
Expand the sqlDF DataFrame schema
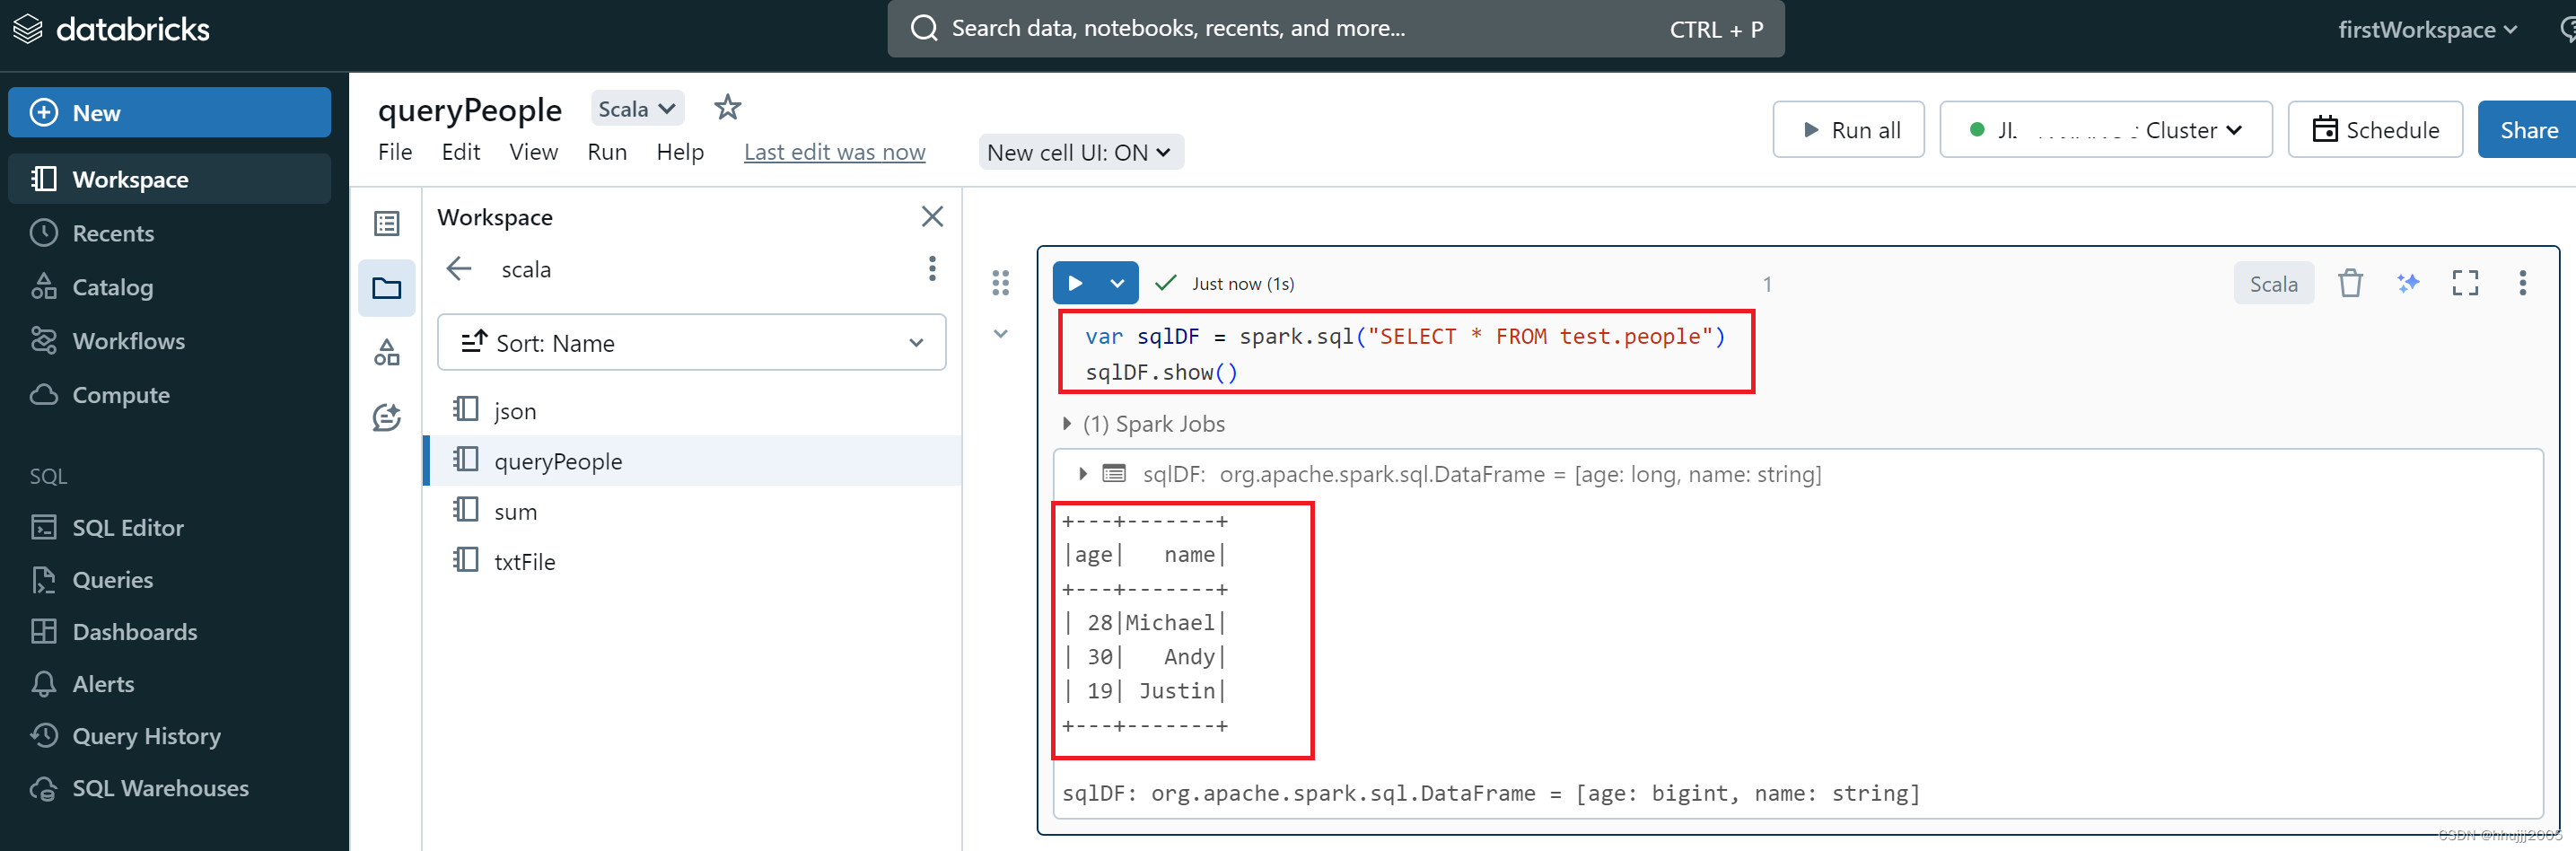pos(1083,474)
